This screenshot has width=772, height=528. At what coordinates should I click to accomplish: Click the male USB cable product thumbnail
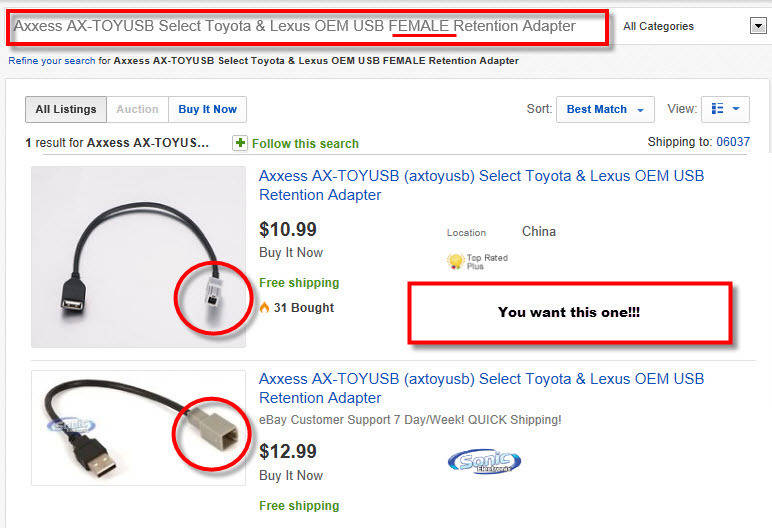pyautogui.click(x=138, y=428)
